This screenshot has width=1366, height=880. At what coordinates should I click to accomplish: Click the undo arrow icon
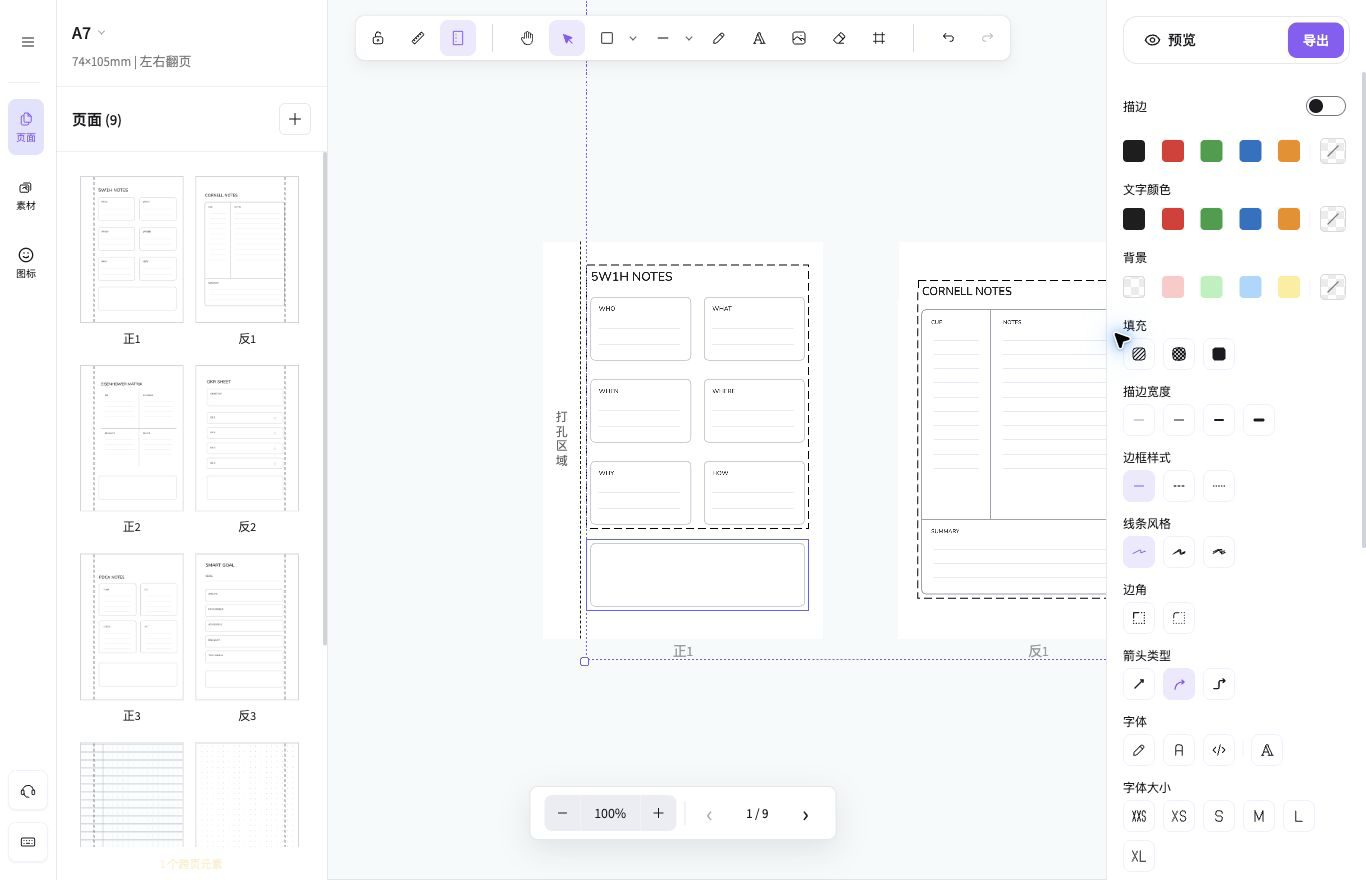[948, 38]
